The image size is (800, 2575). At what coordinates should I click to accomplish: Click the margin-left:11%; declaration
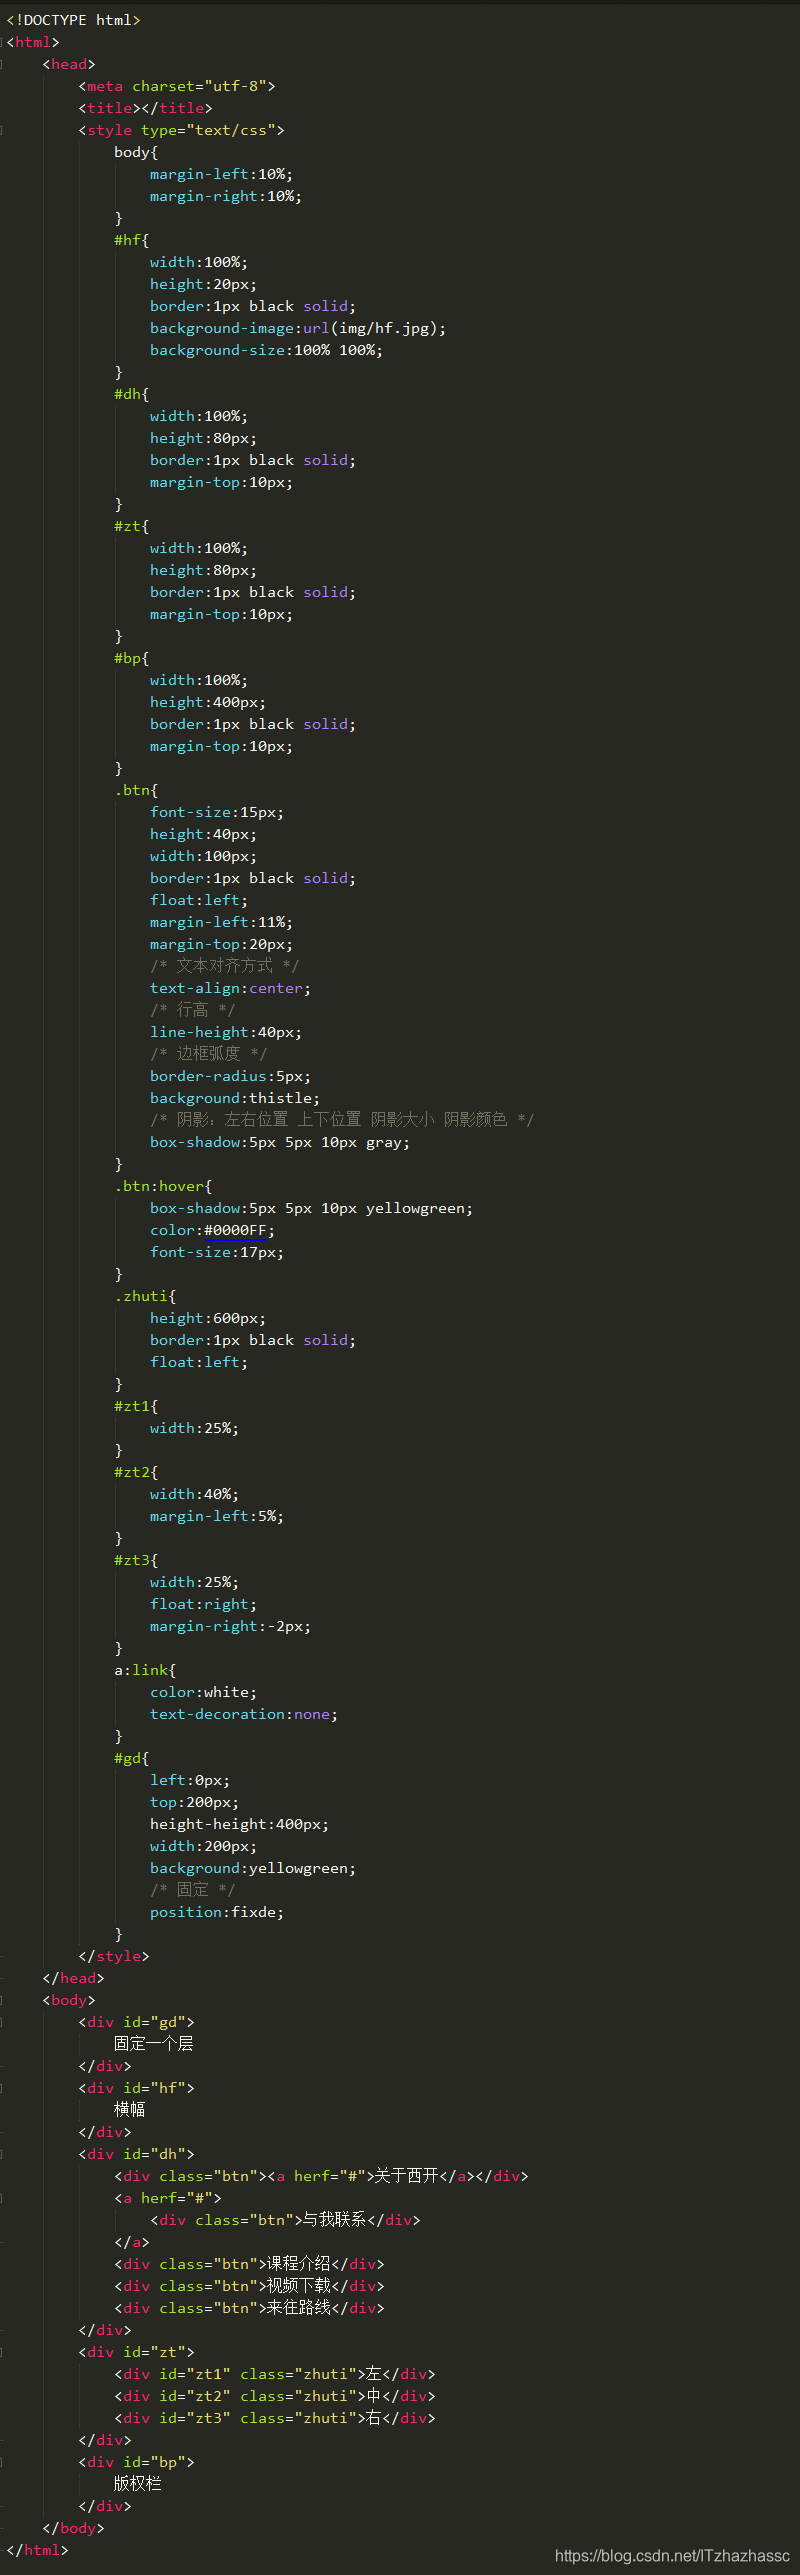221,922
